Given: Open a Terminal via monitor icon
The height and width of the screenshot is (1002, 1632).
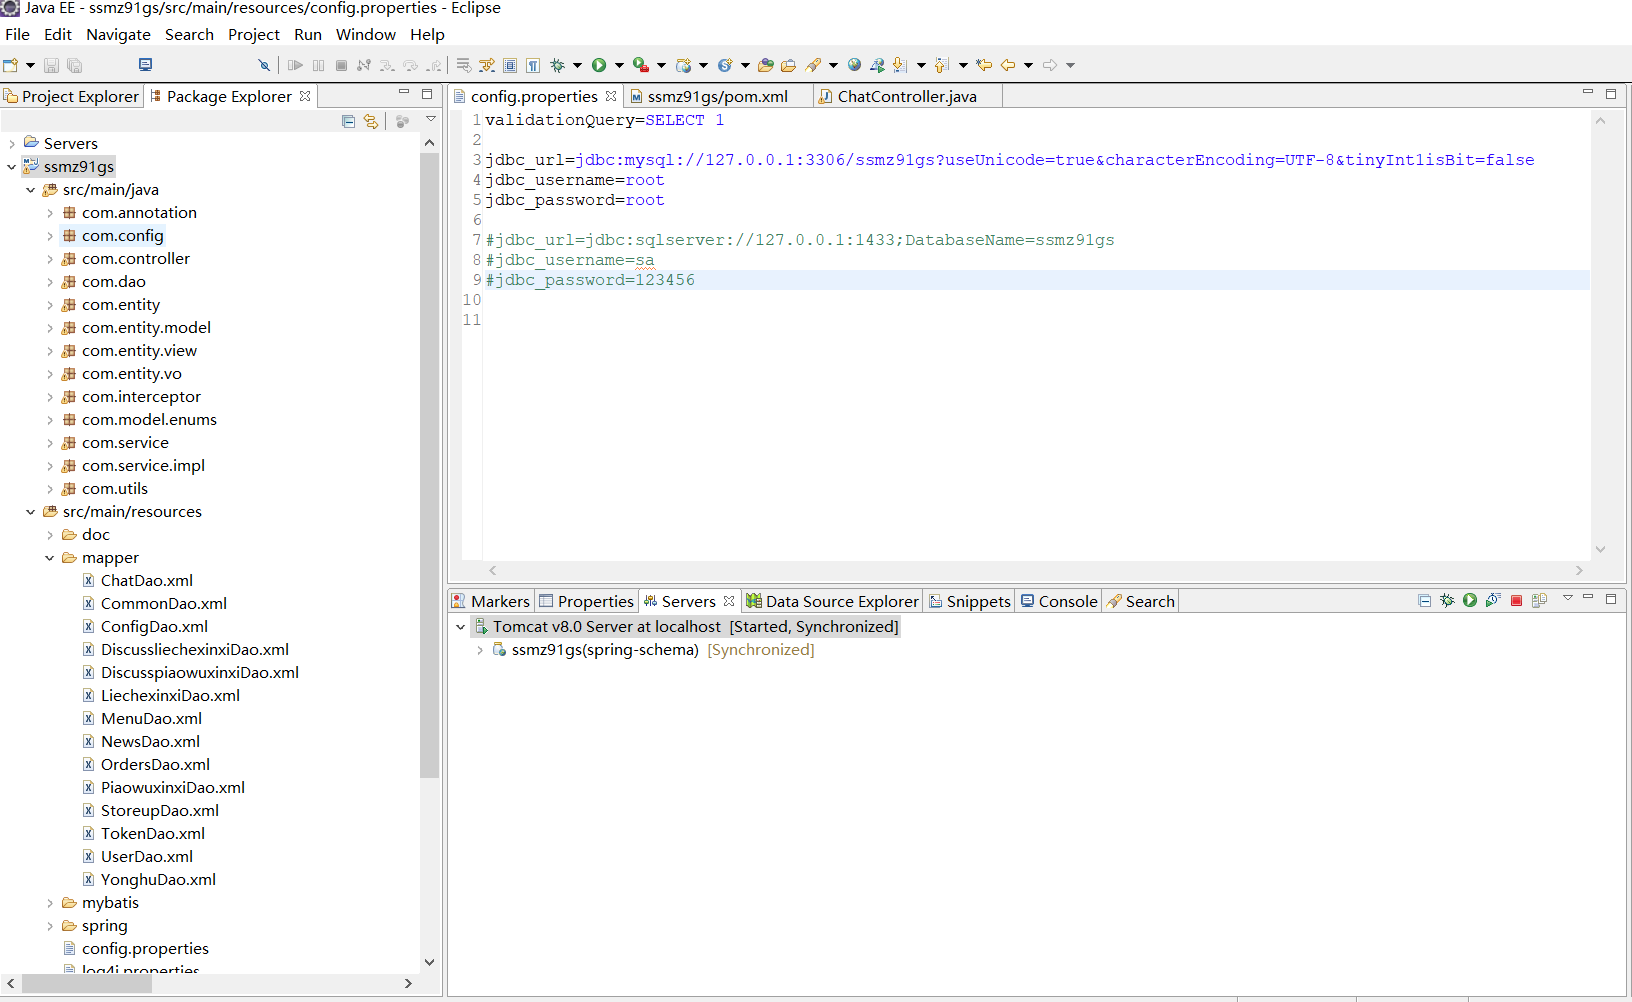Looking at the screenshot, I should tap(145, 65).
